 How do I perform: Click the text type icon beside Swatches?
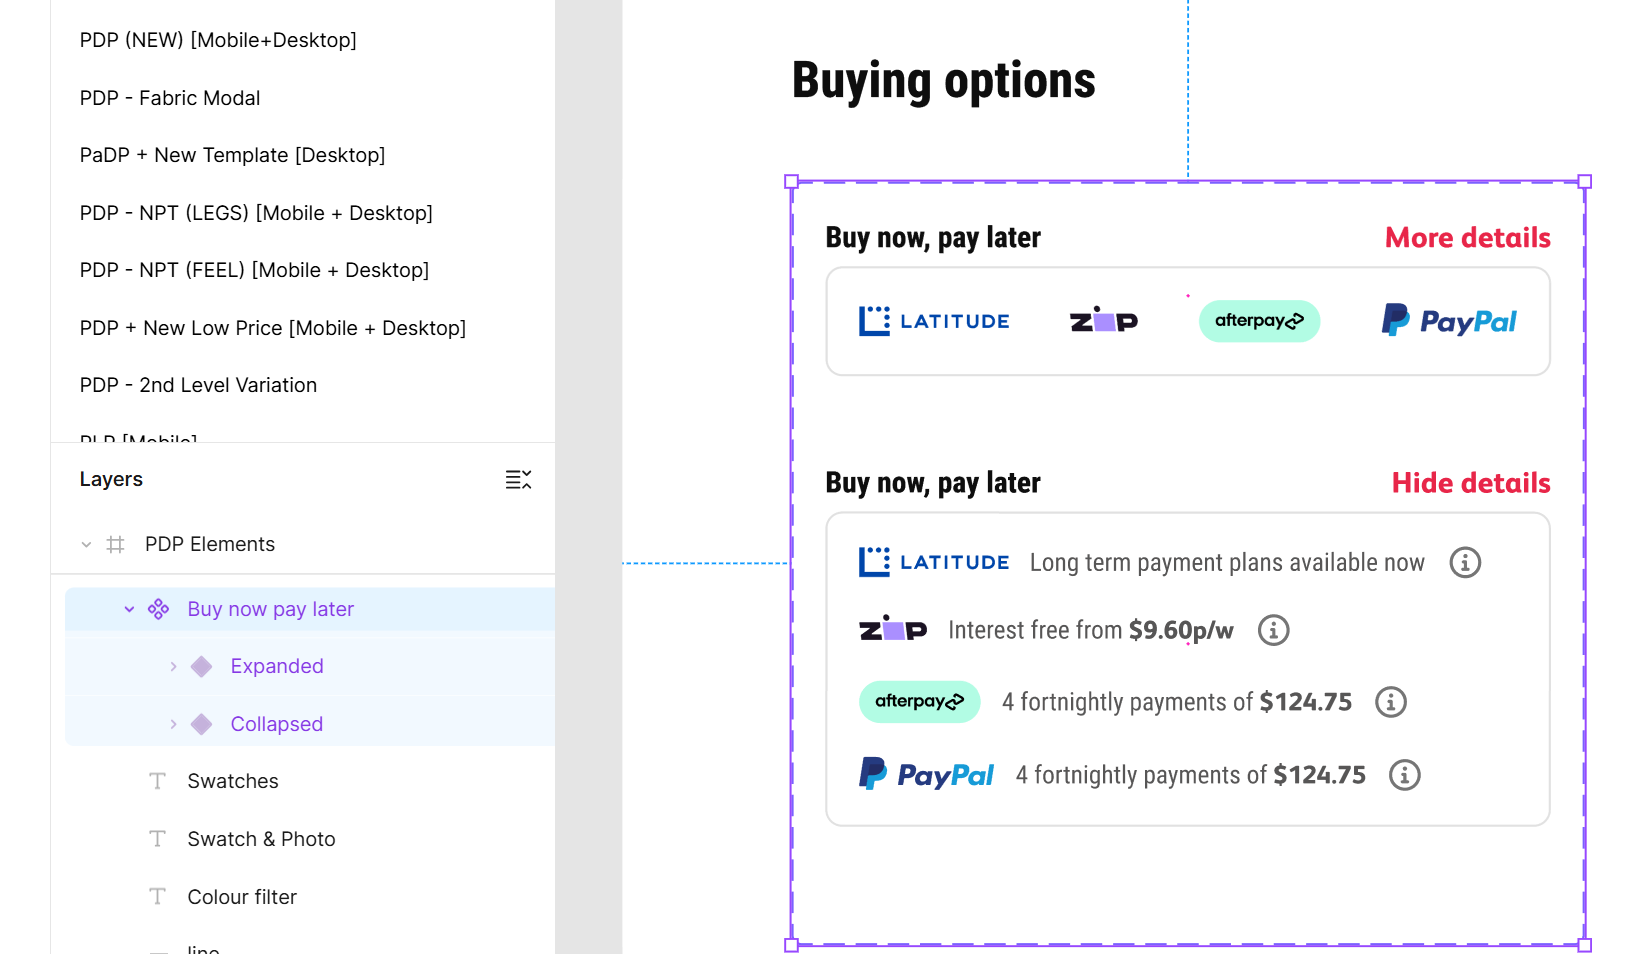(157, 781)
